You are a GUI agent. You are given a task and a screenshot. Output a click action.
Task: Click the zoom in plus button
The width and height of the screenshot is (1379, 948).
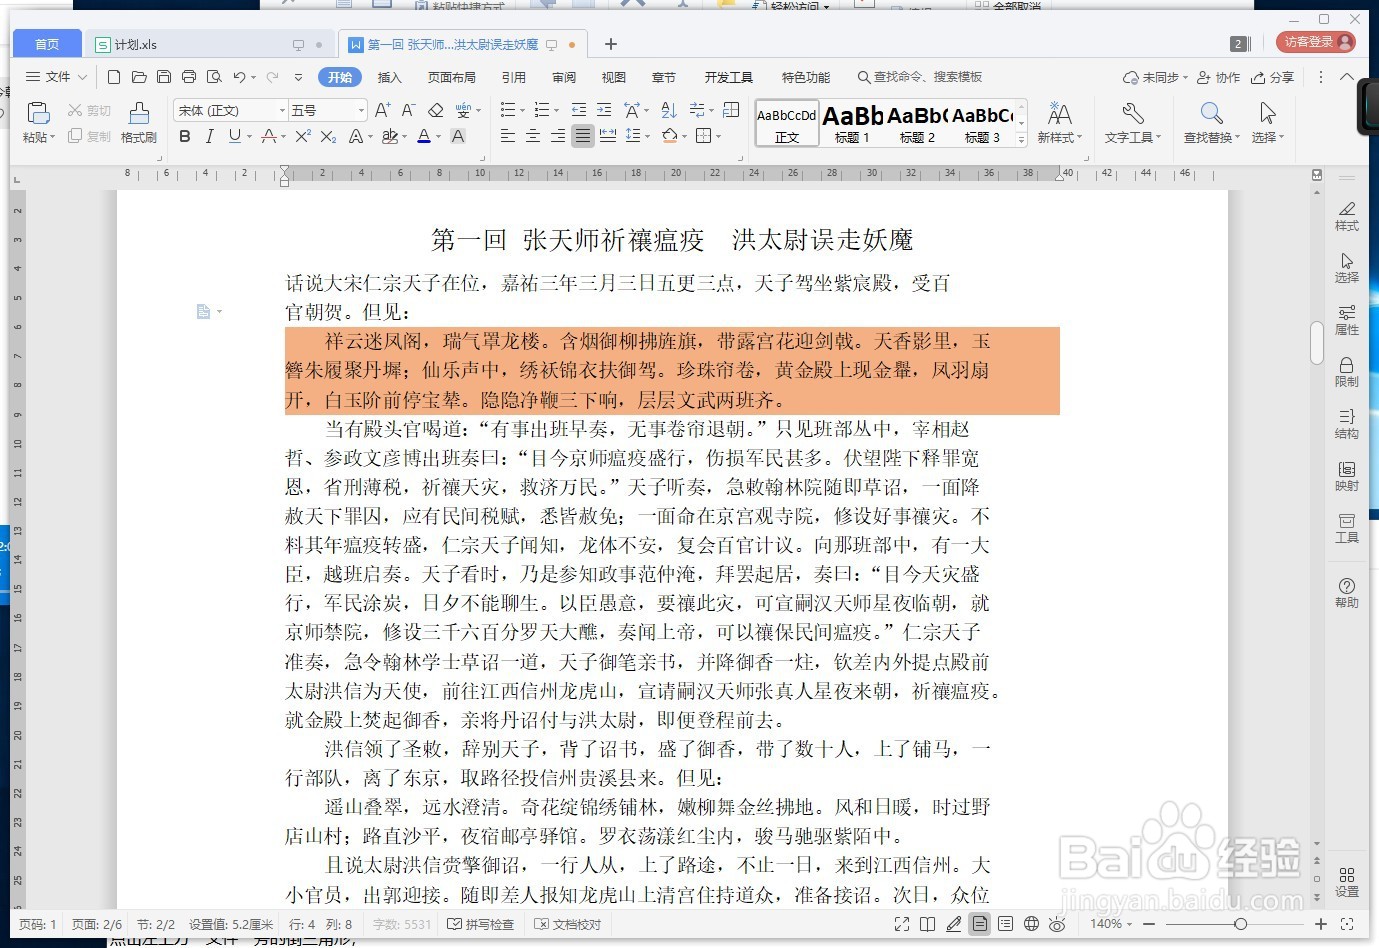pyautogui.click(x=1321, y=924)
